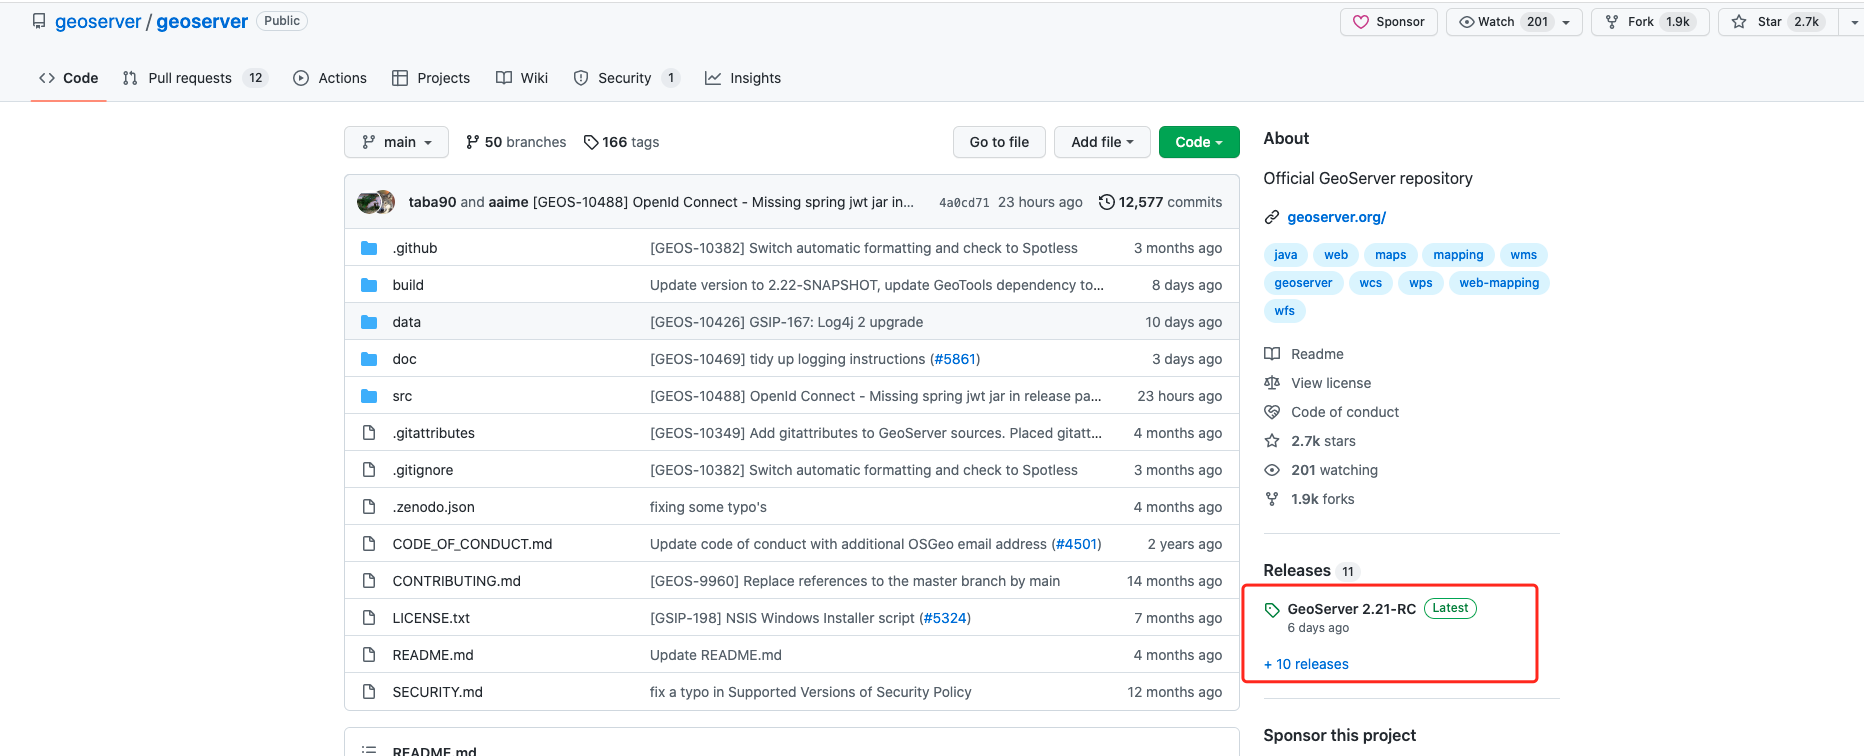Click the Readme book icon
This screenshot has width=1864, height=756.
pos(1272,354)
